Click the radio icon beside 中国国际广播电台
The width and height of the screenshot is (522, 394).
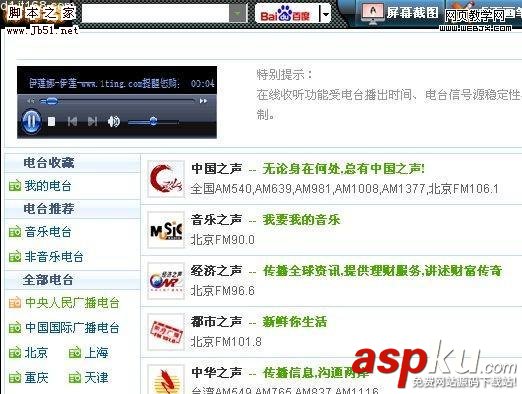pyautogui.click(x=15, y=328)
